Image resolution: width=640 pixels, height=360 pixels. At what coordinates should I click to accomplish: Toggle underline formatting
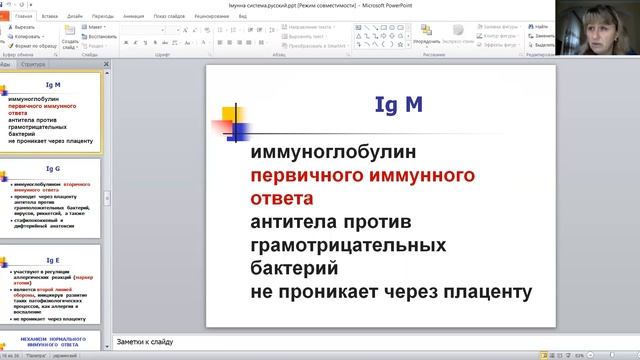[145, 42]
